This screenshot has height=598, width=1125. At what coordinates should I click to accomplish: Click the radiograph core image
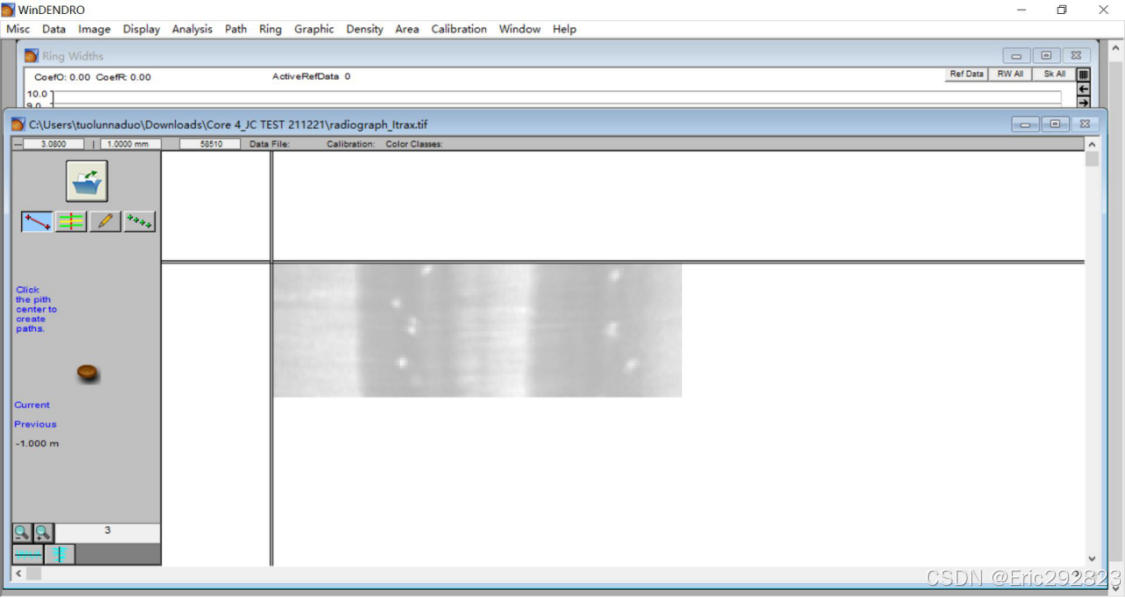tap(477, 330)
